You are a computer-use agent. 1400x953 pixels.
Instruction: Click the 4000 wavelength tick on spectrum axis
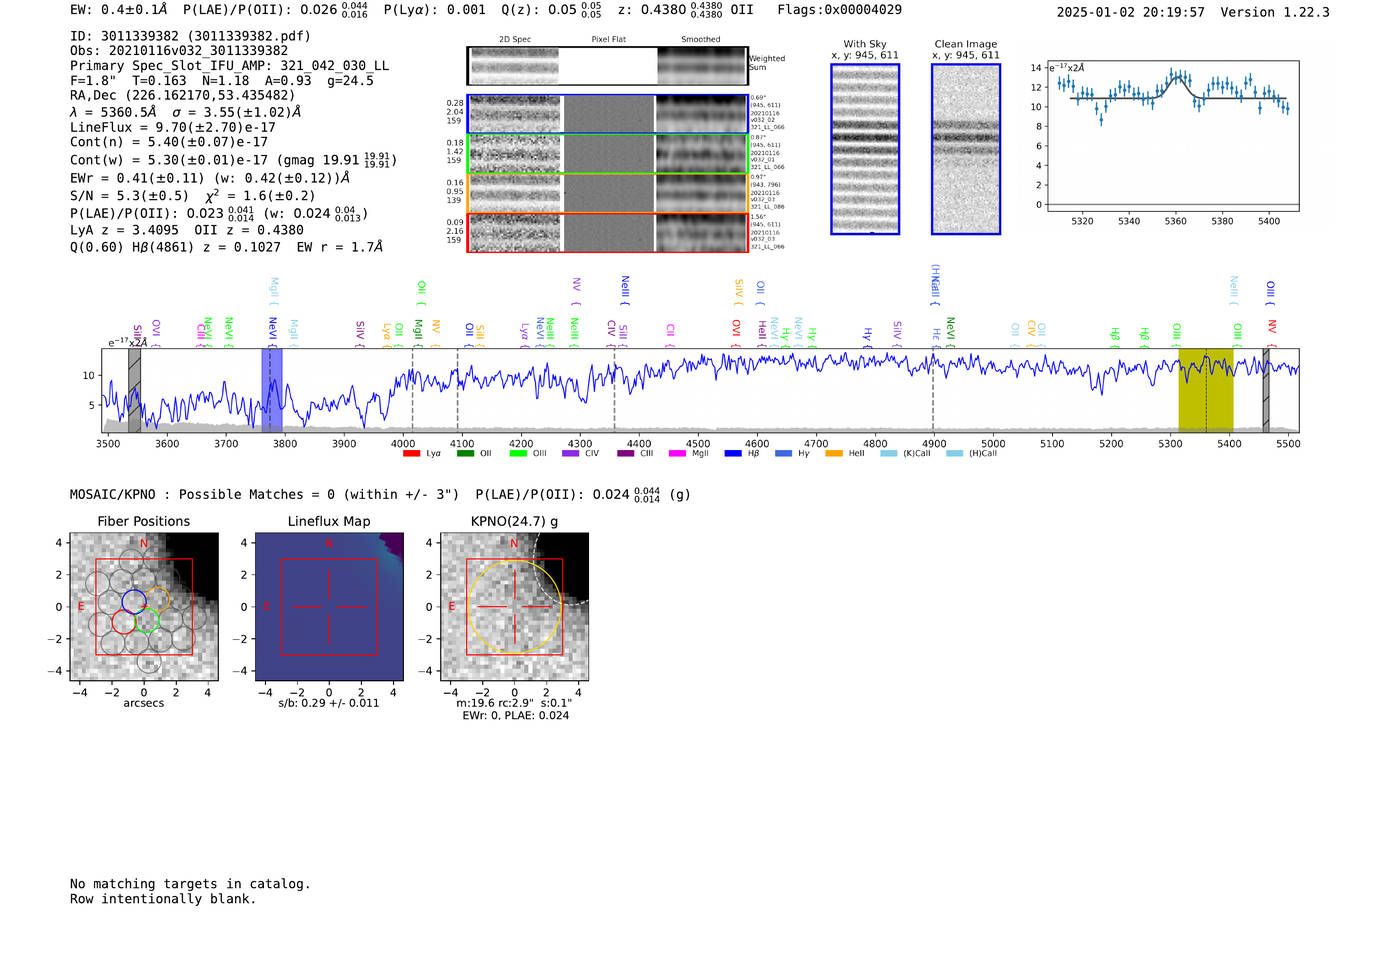point(403,444)
